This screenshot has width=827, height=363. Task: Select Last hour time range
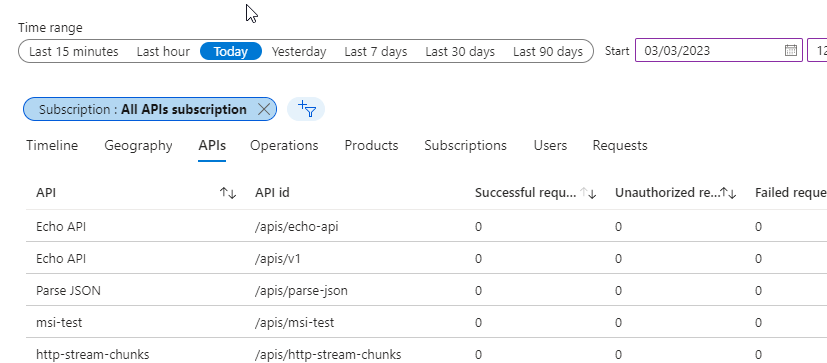click(x=163, y=52)
